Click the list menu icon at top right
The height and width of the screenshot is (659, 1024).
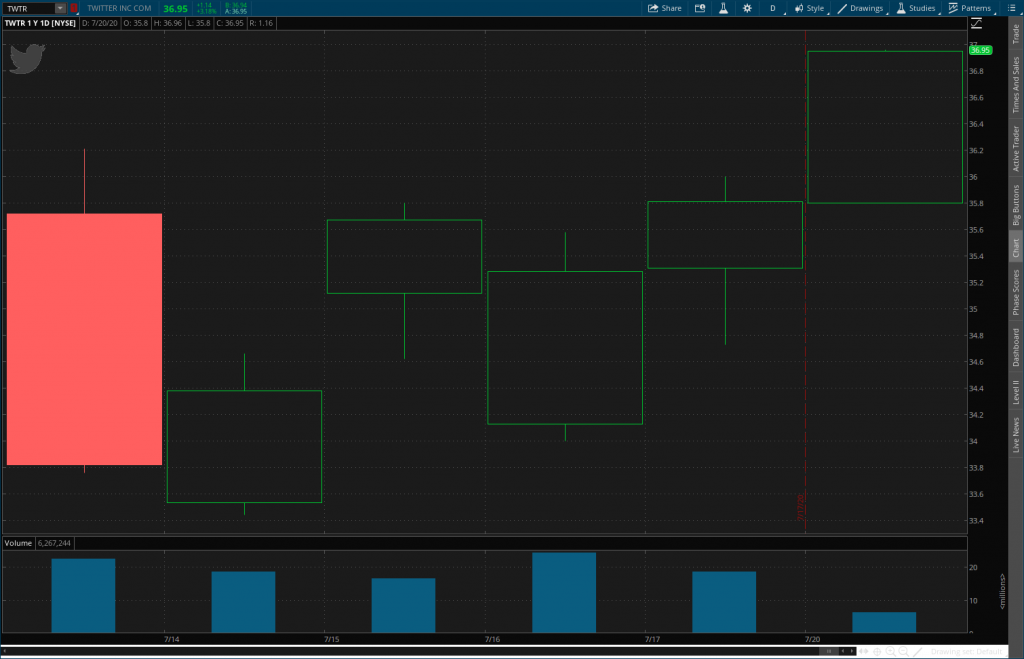[1012, 8]
